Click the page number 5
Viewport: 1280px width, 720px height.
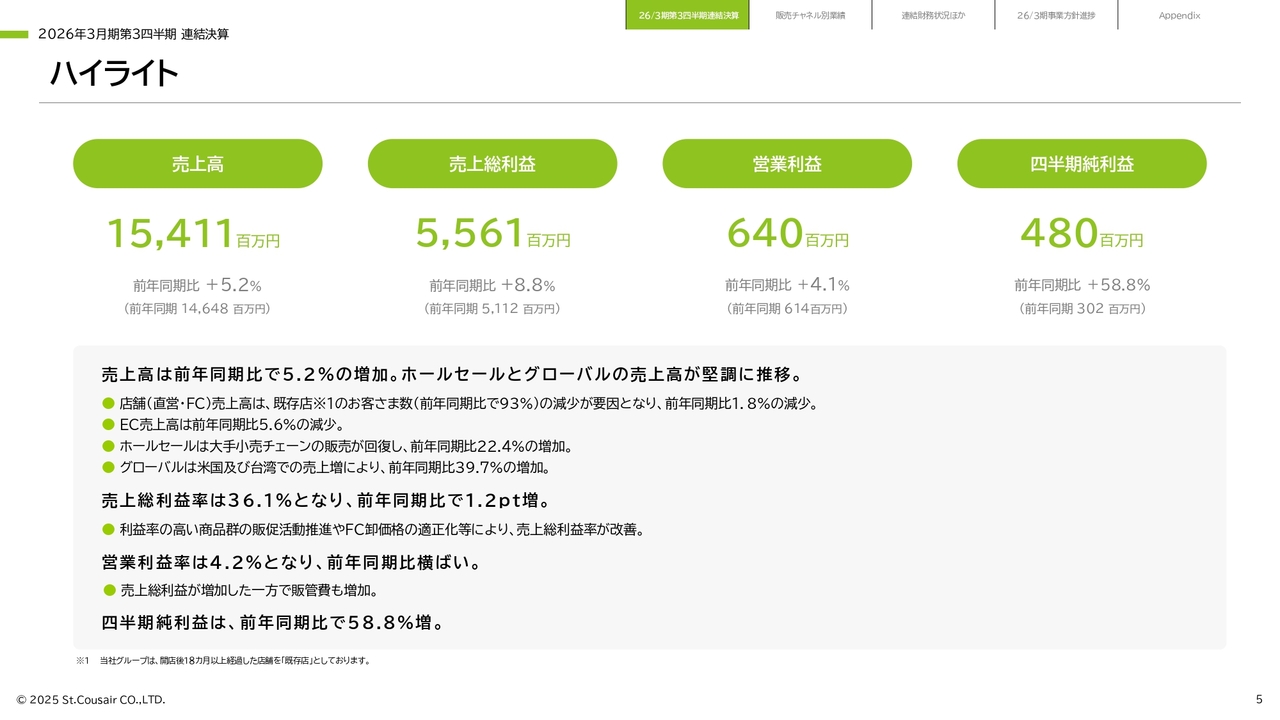tap(1258, 699)
